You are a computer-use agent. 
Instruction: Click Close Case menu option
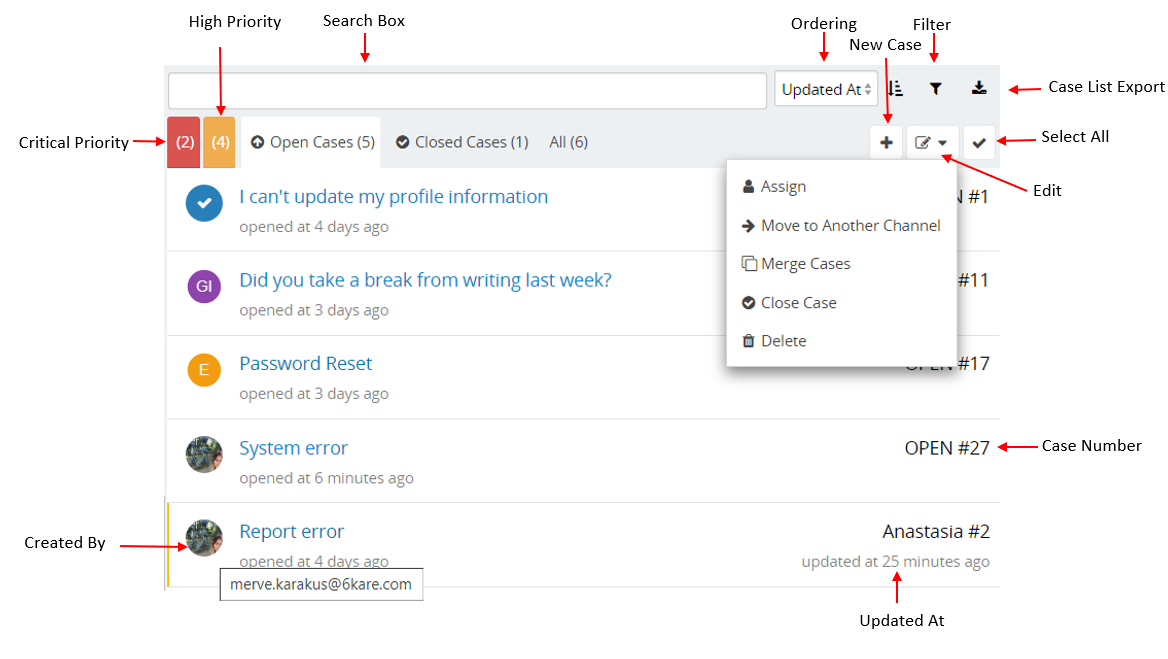(x=798, y=303)
